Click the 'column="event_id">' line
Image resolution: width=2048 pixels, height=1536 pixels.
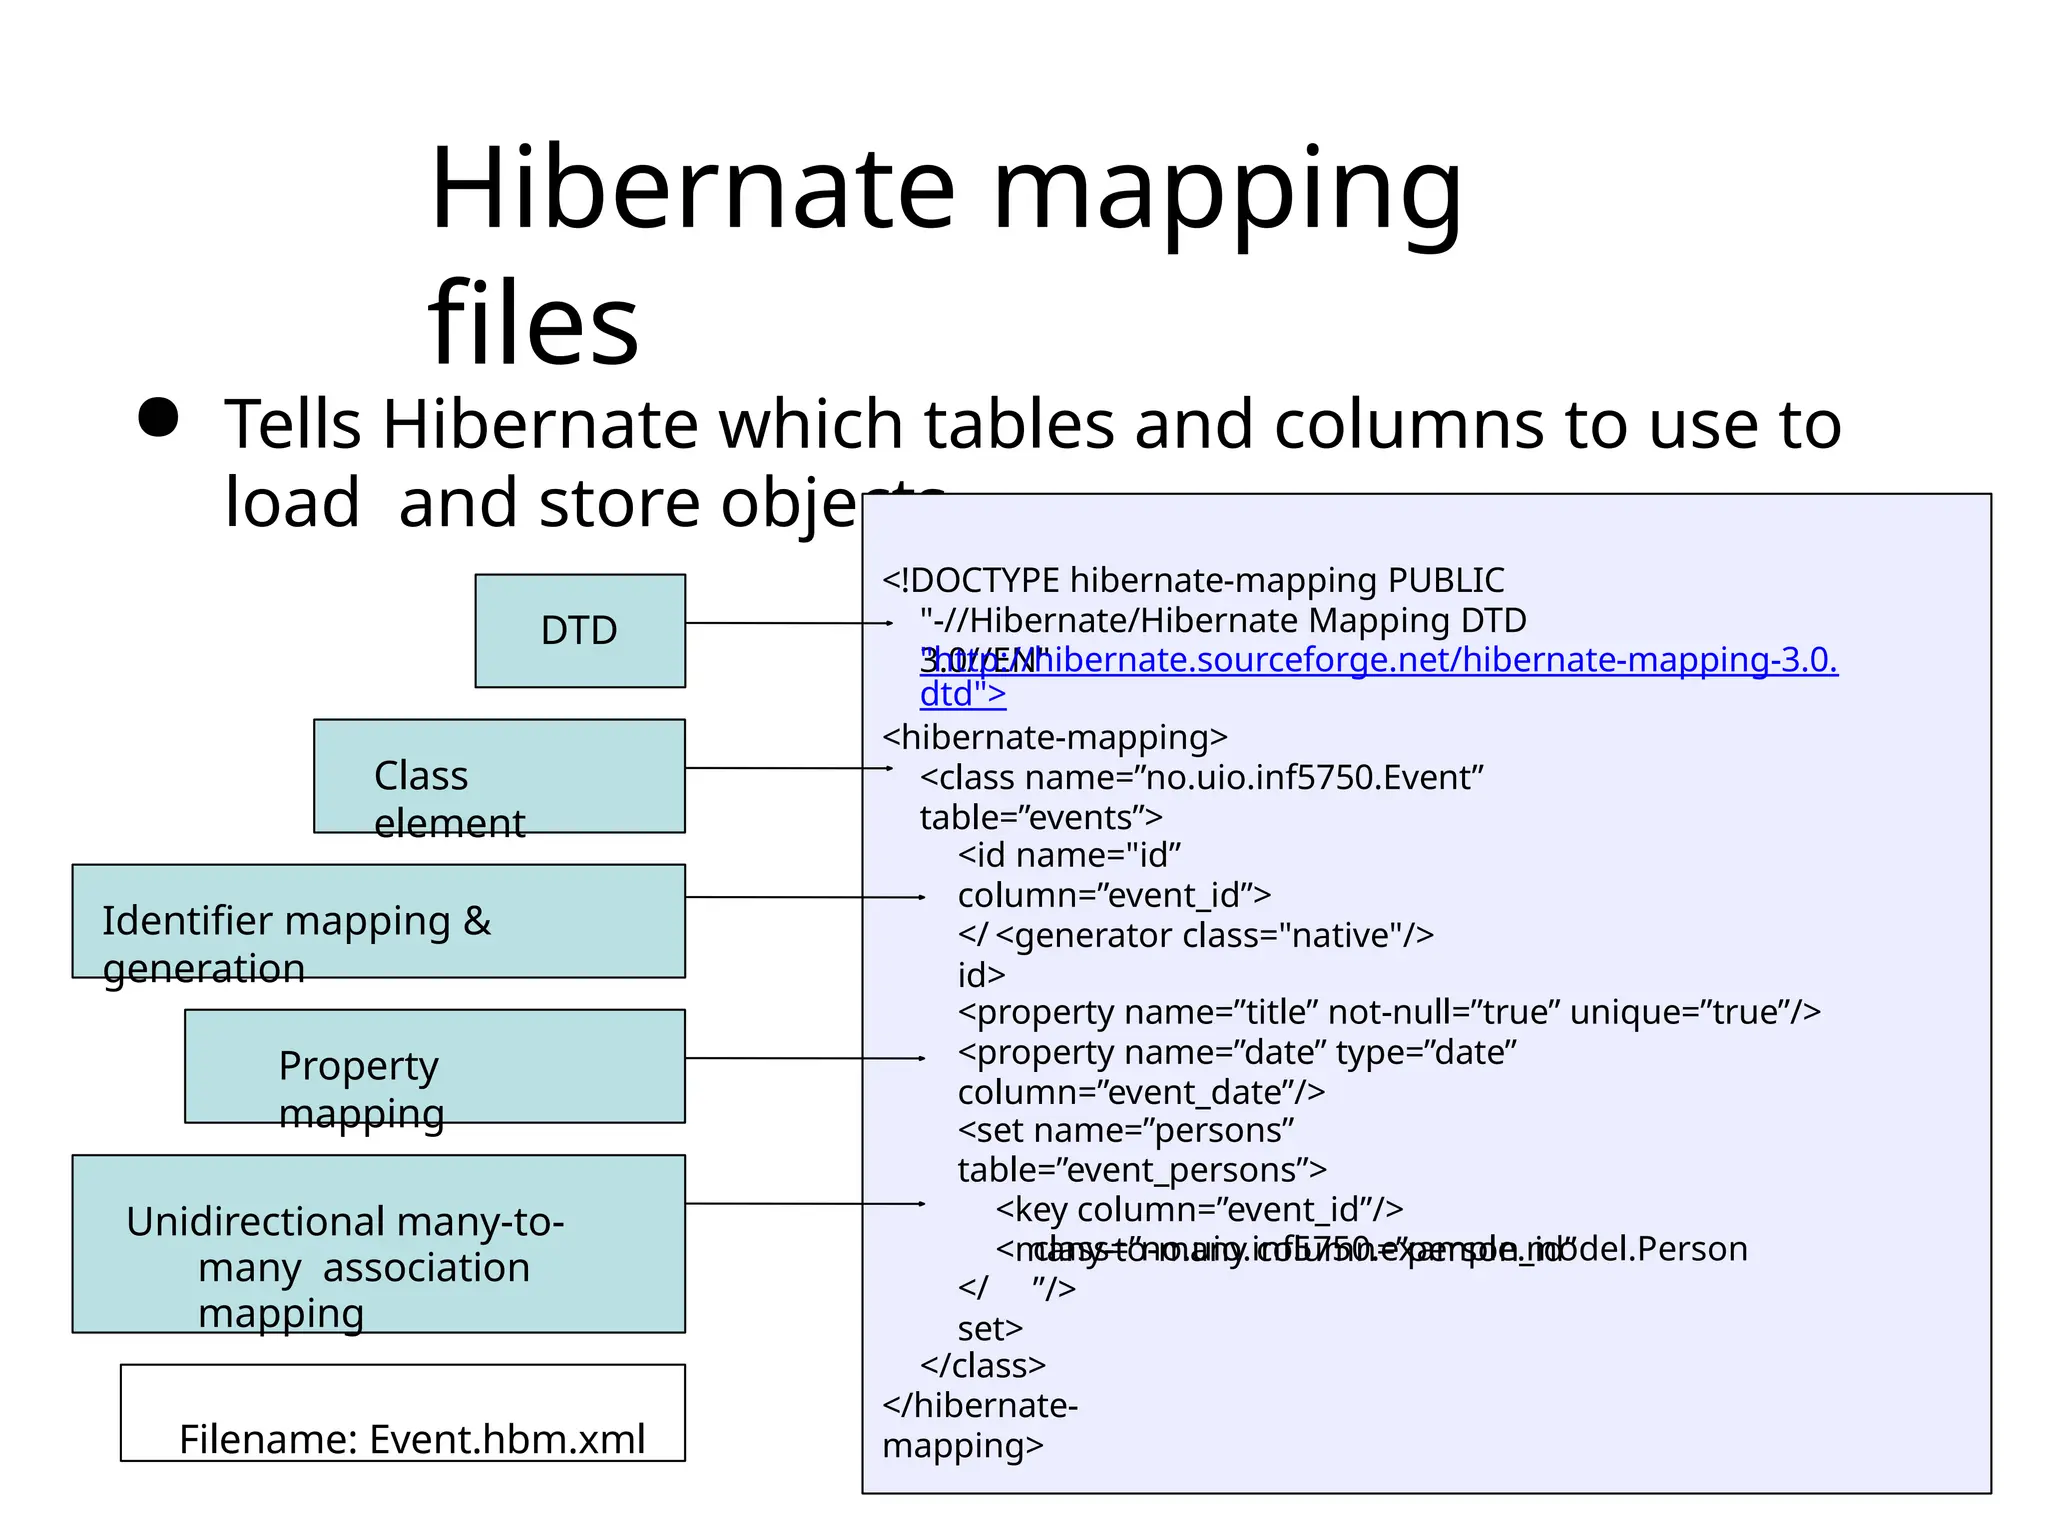click(1114, 895)
